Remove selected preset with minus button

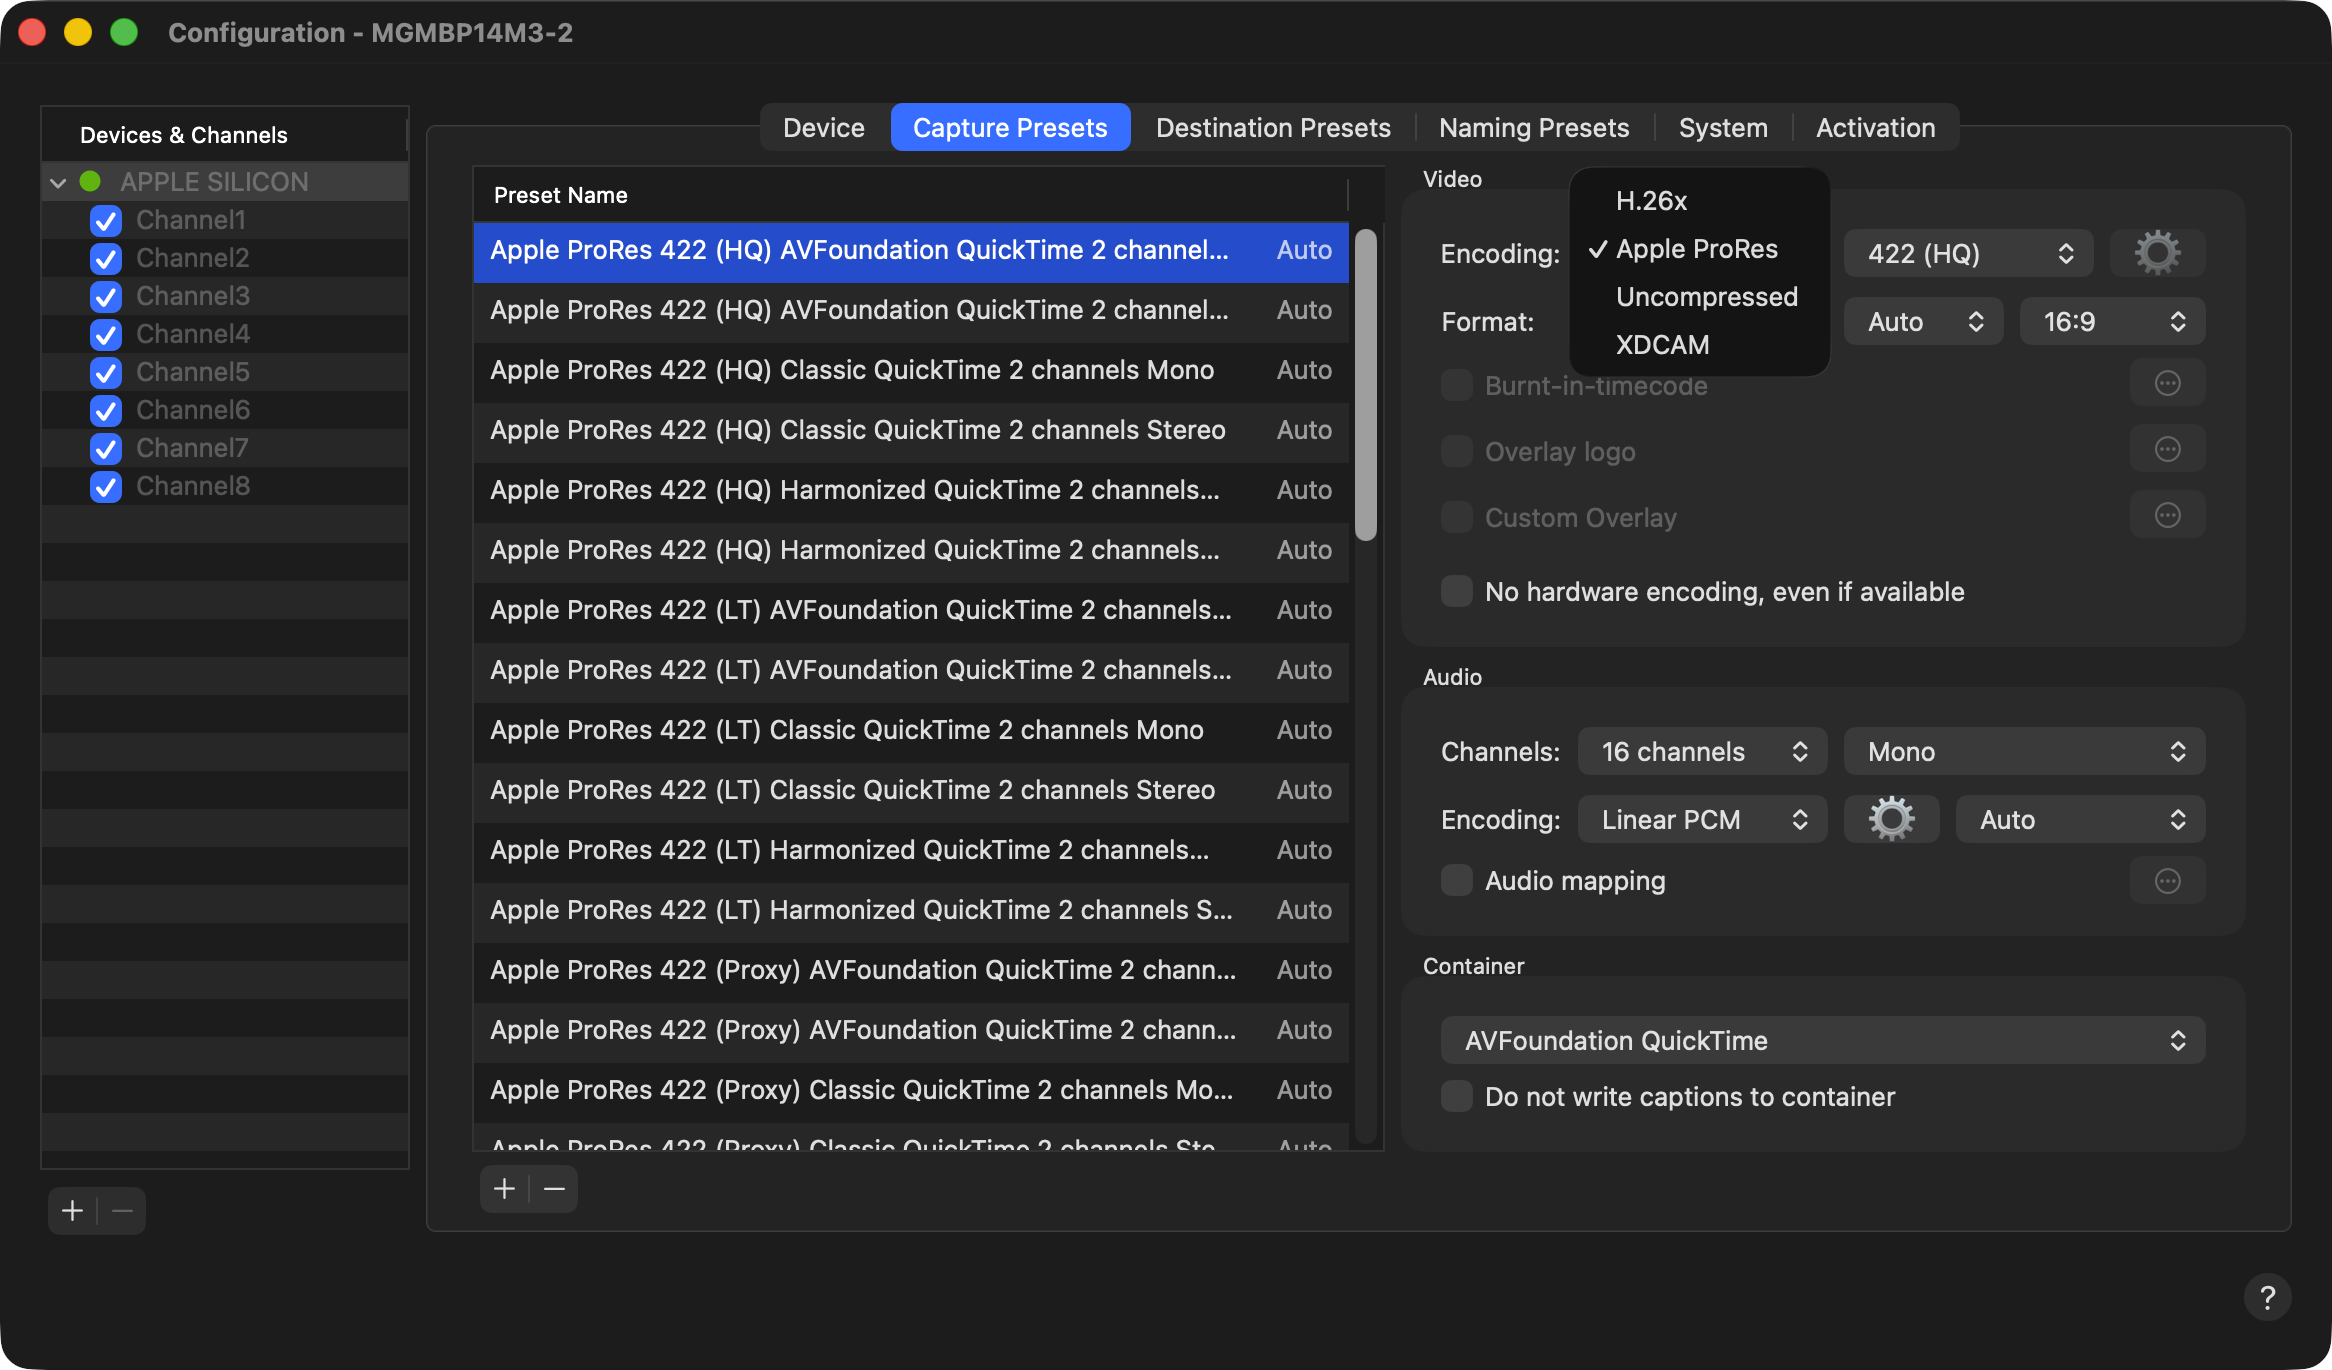554,1189
